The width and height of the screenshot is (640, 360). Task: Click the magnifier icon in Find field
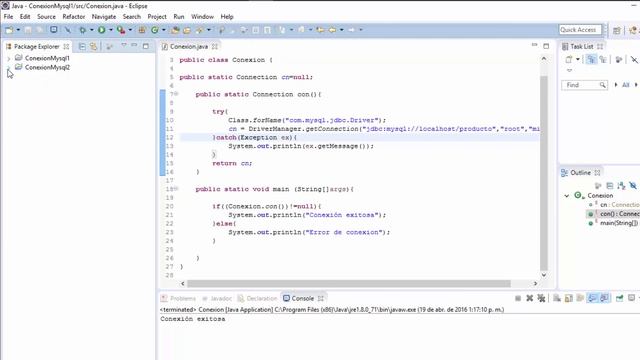point(602,85)
